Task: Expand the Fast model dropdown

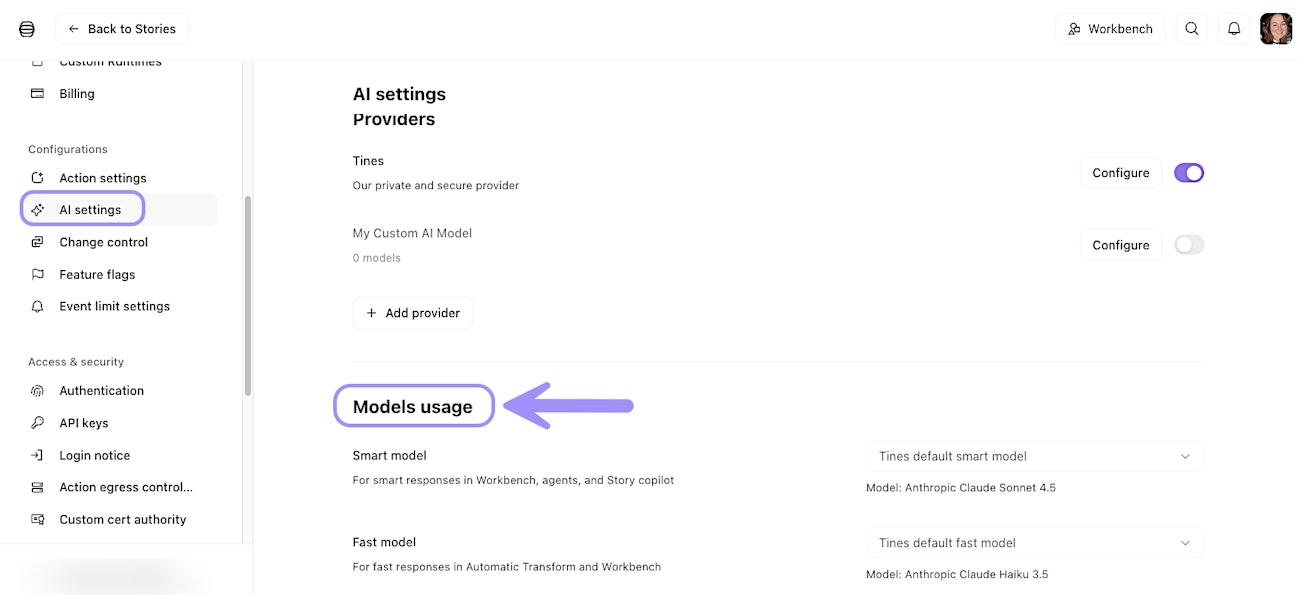Action: pos(1034,543)
